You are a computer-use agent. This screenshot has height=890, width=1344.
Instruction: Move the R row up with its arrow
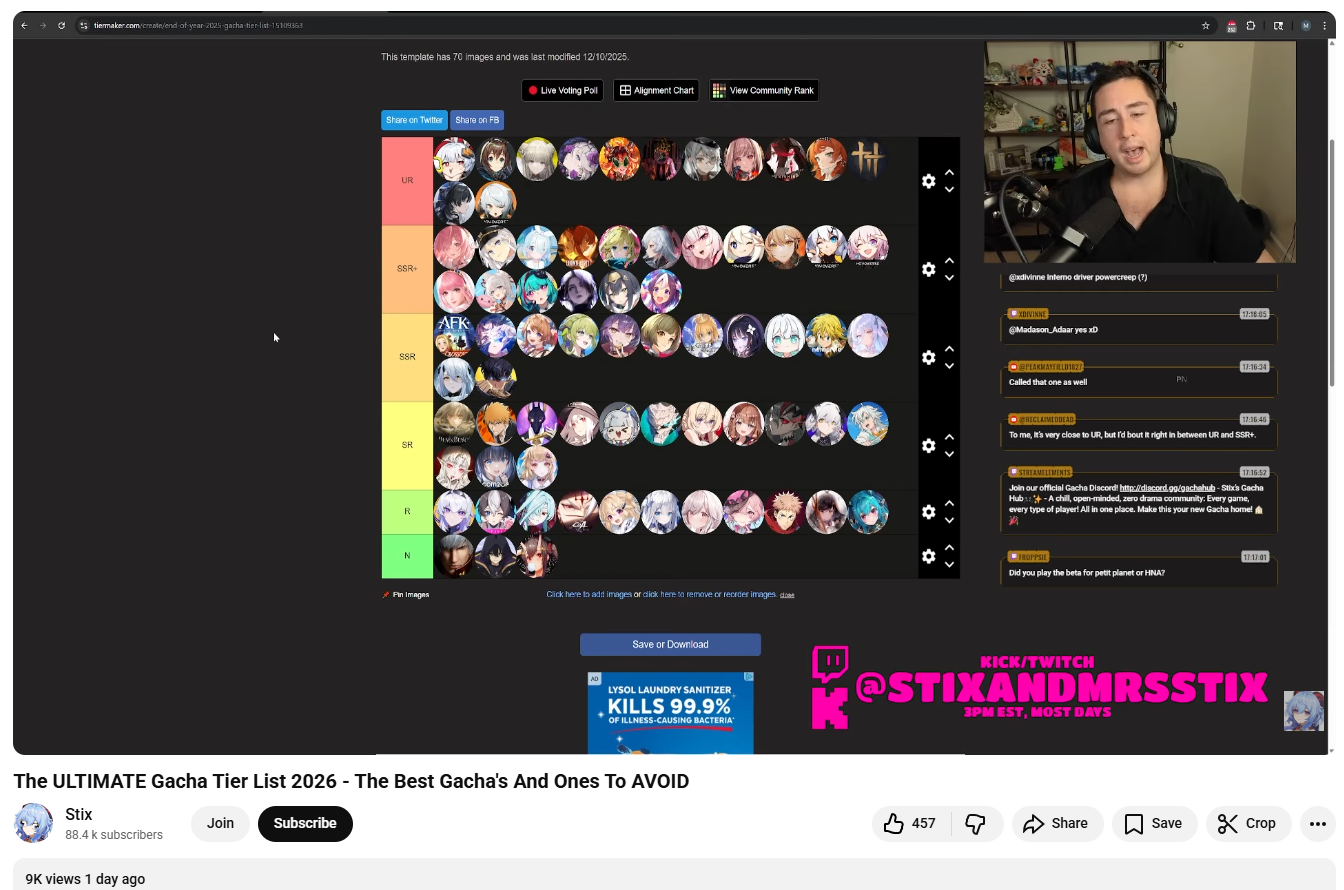coord(949,504)
